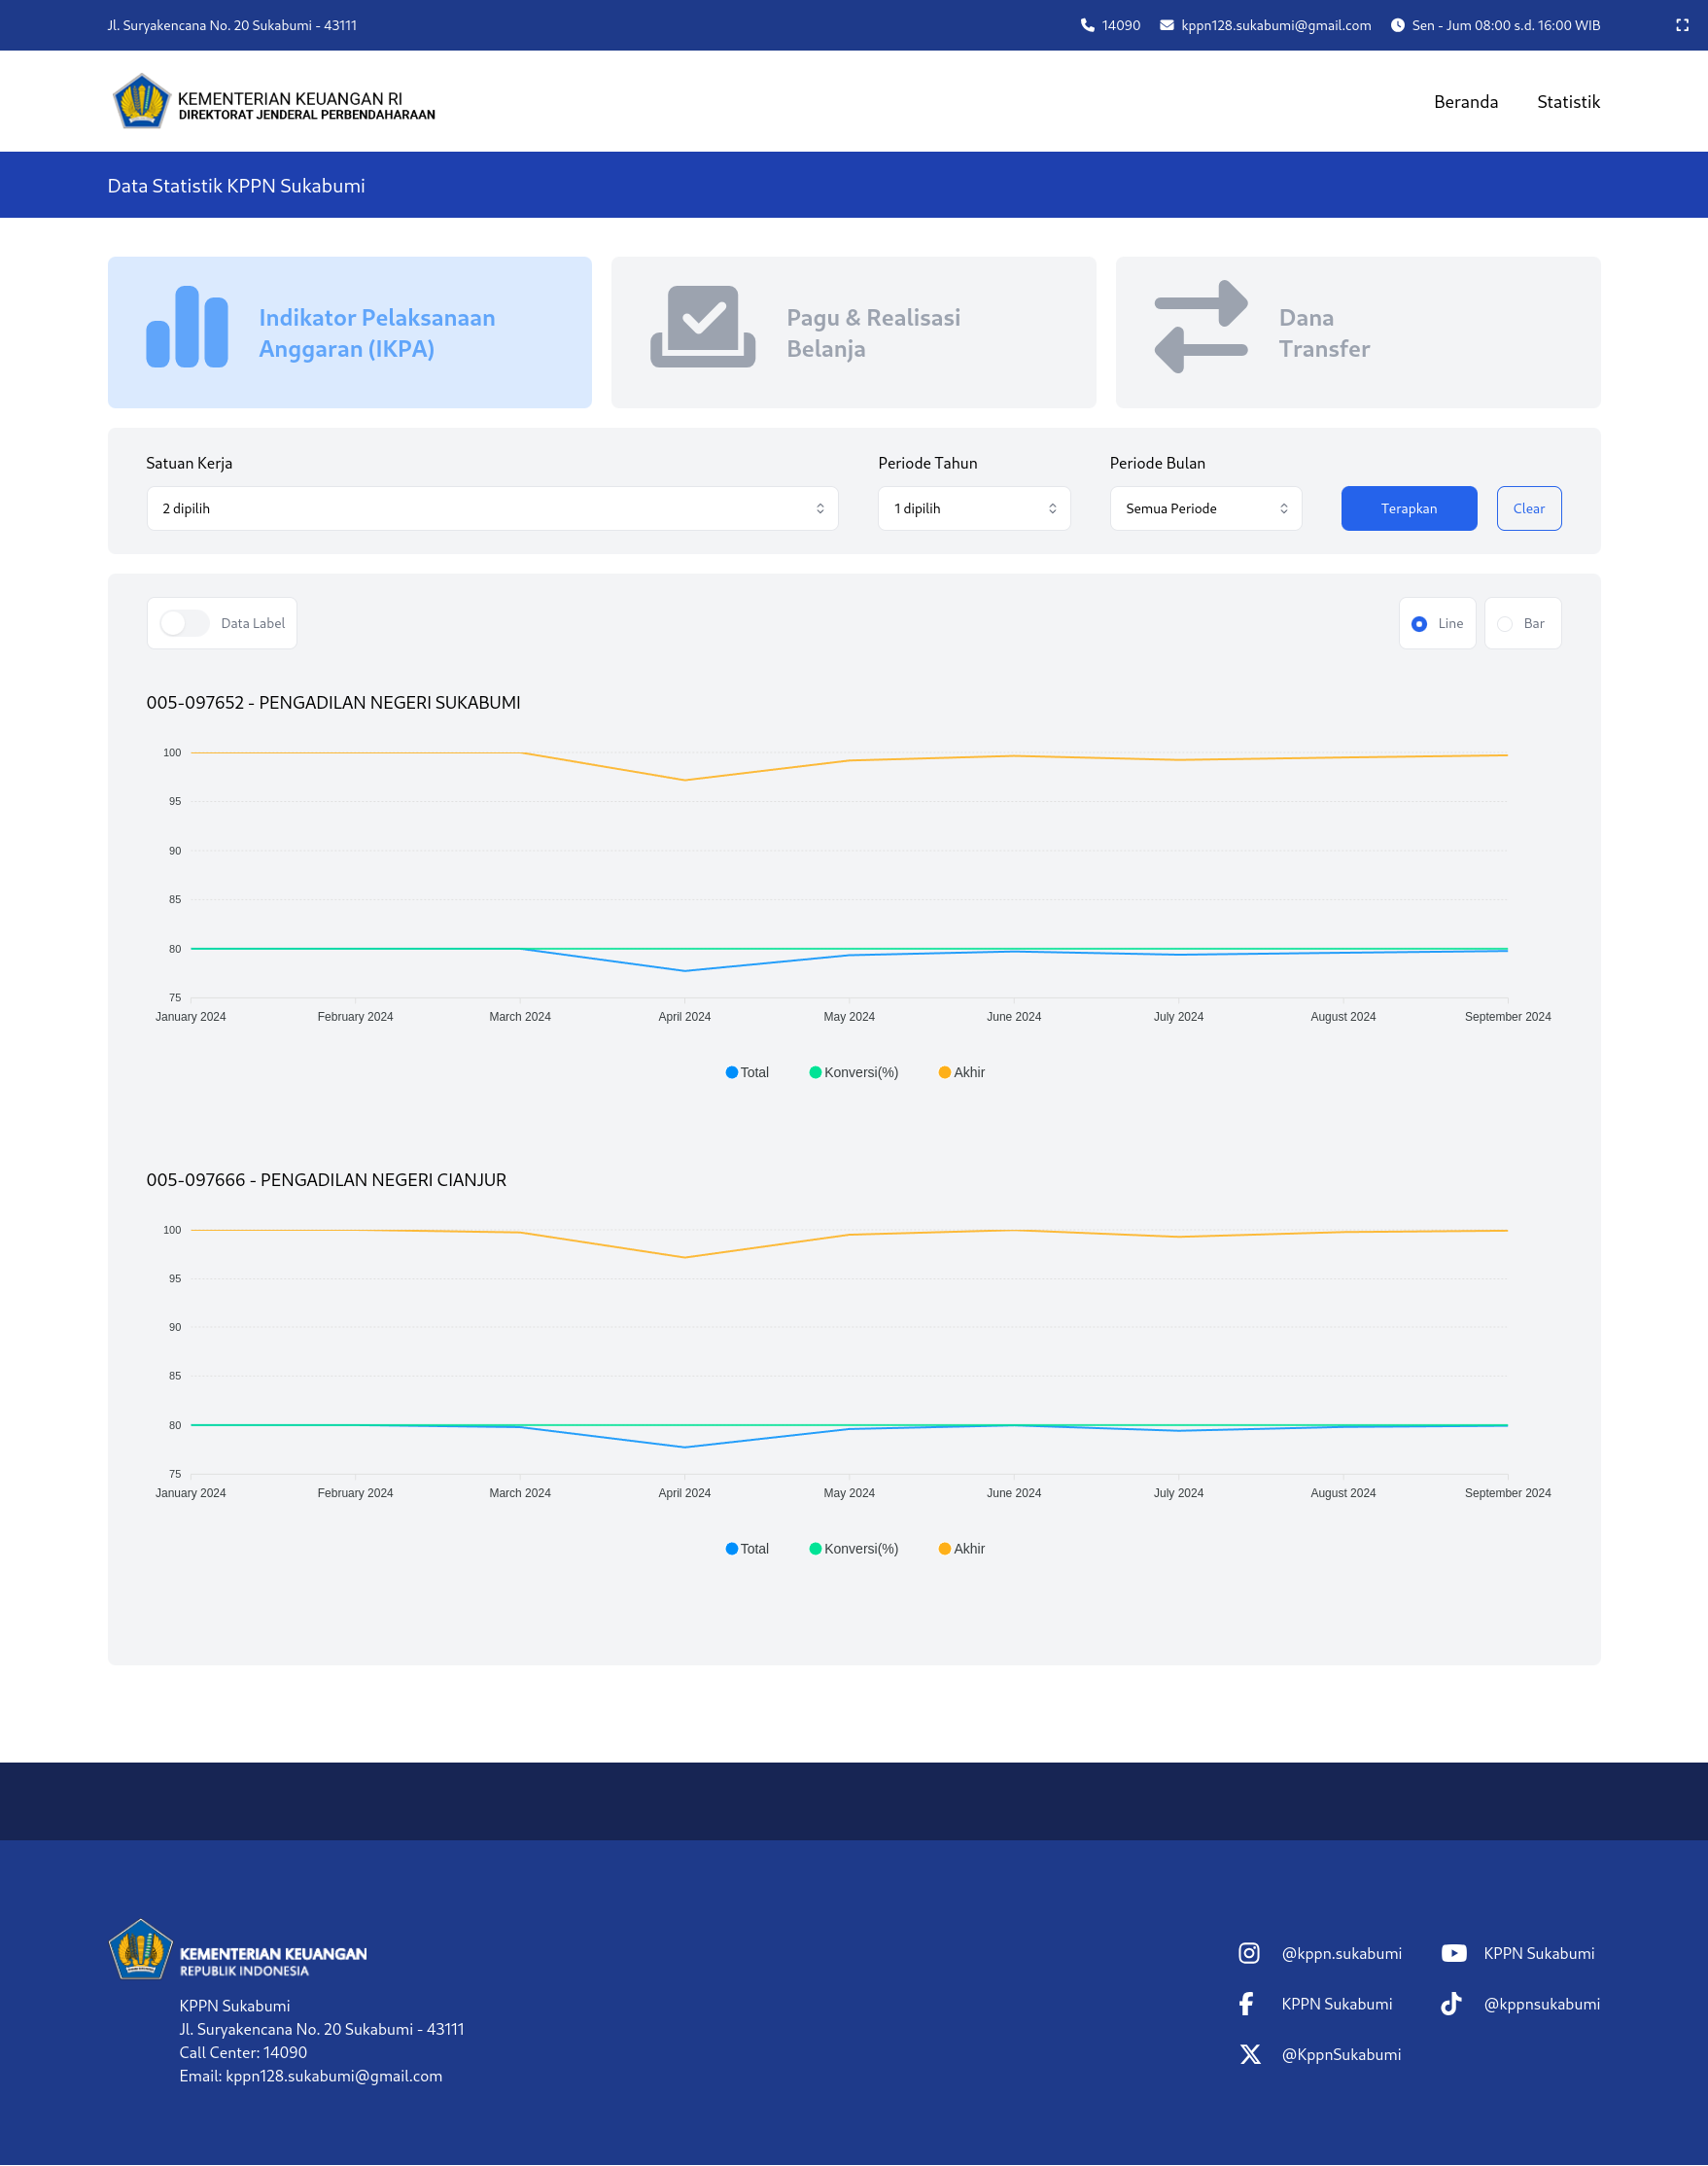
Task: Go to the Beranda menu item
Action: [1465, 102]
